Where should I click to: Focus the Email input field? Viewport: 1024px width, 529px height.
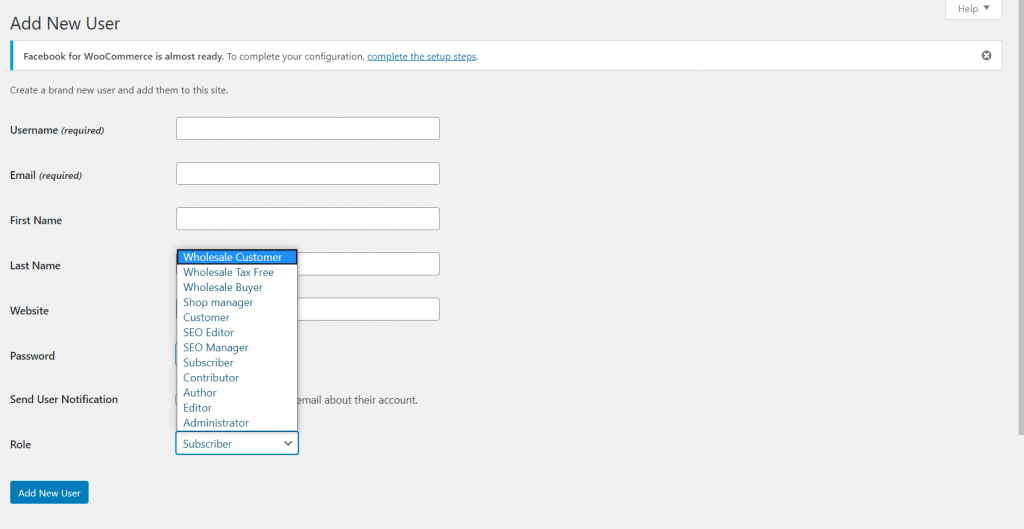pos(308,174)
